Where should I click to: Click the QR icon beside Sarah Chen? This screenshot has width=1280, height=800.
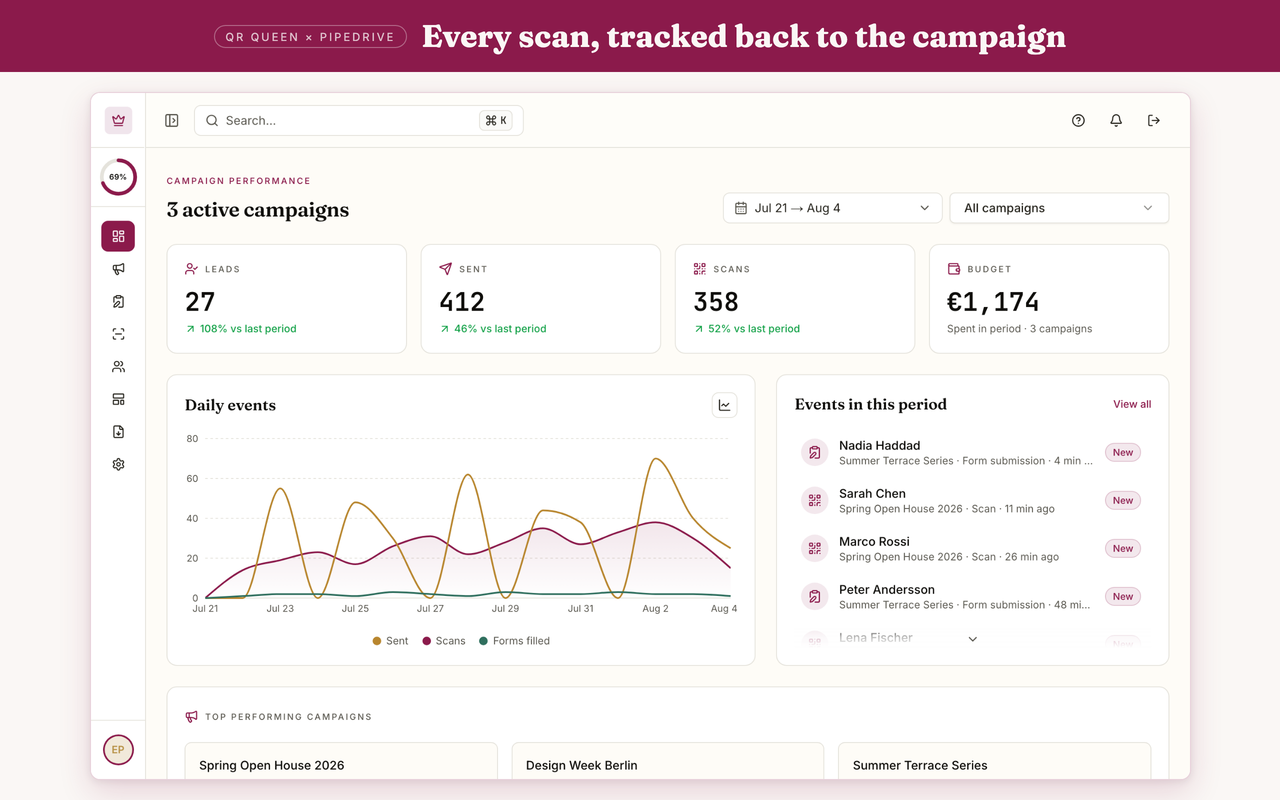click(815, 501)
